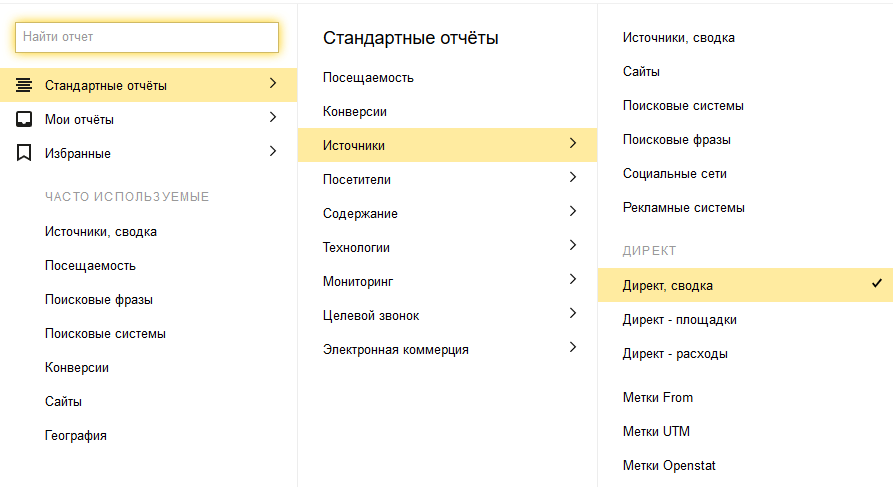Open География from frequently used list
The height and width of the screenshot is (487, 893).
pos(76,436)
